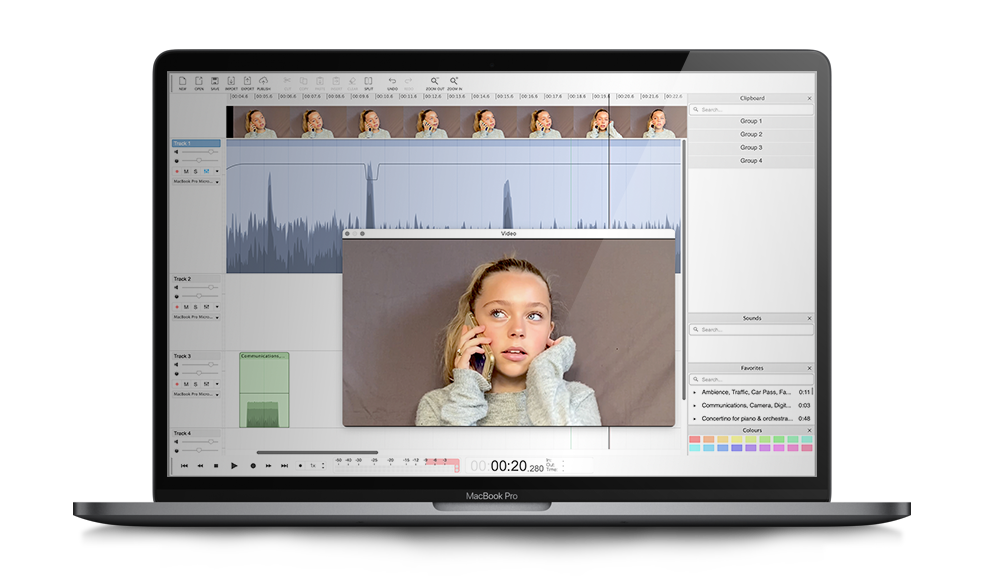Click the Track 4 name label

point(183,433)
